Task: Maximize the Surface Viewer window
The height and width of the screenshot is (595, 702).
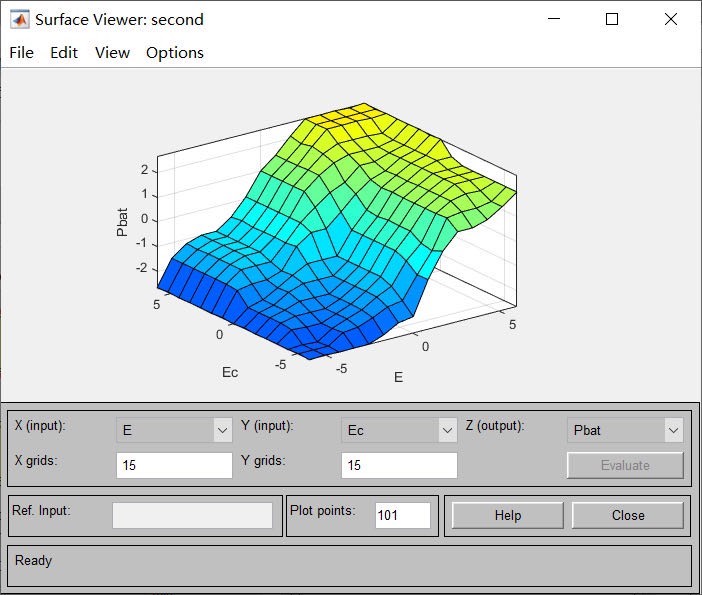Action: pos(612,19)
